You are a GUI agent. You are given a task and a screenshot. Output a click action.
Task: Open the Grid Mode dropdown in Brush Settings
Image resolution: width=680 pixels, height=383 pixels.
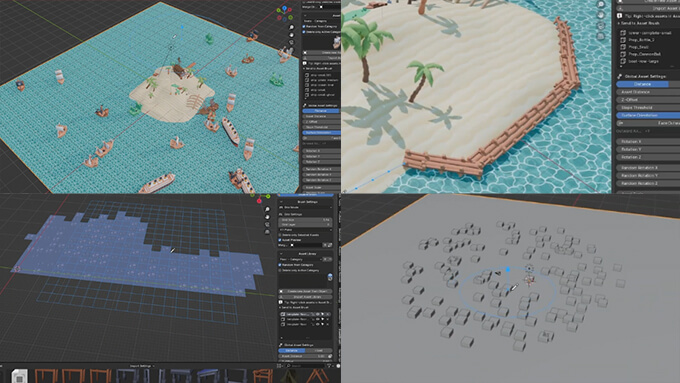point(305,207)
